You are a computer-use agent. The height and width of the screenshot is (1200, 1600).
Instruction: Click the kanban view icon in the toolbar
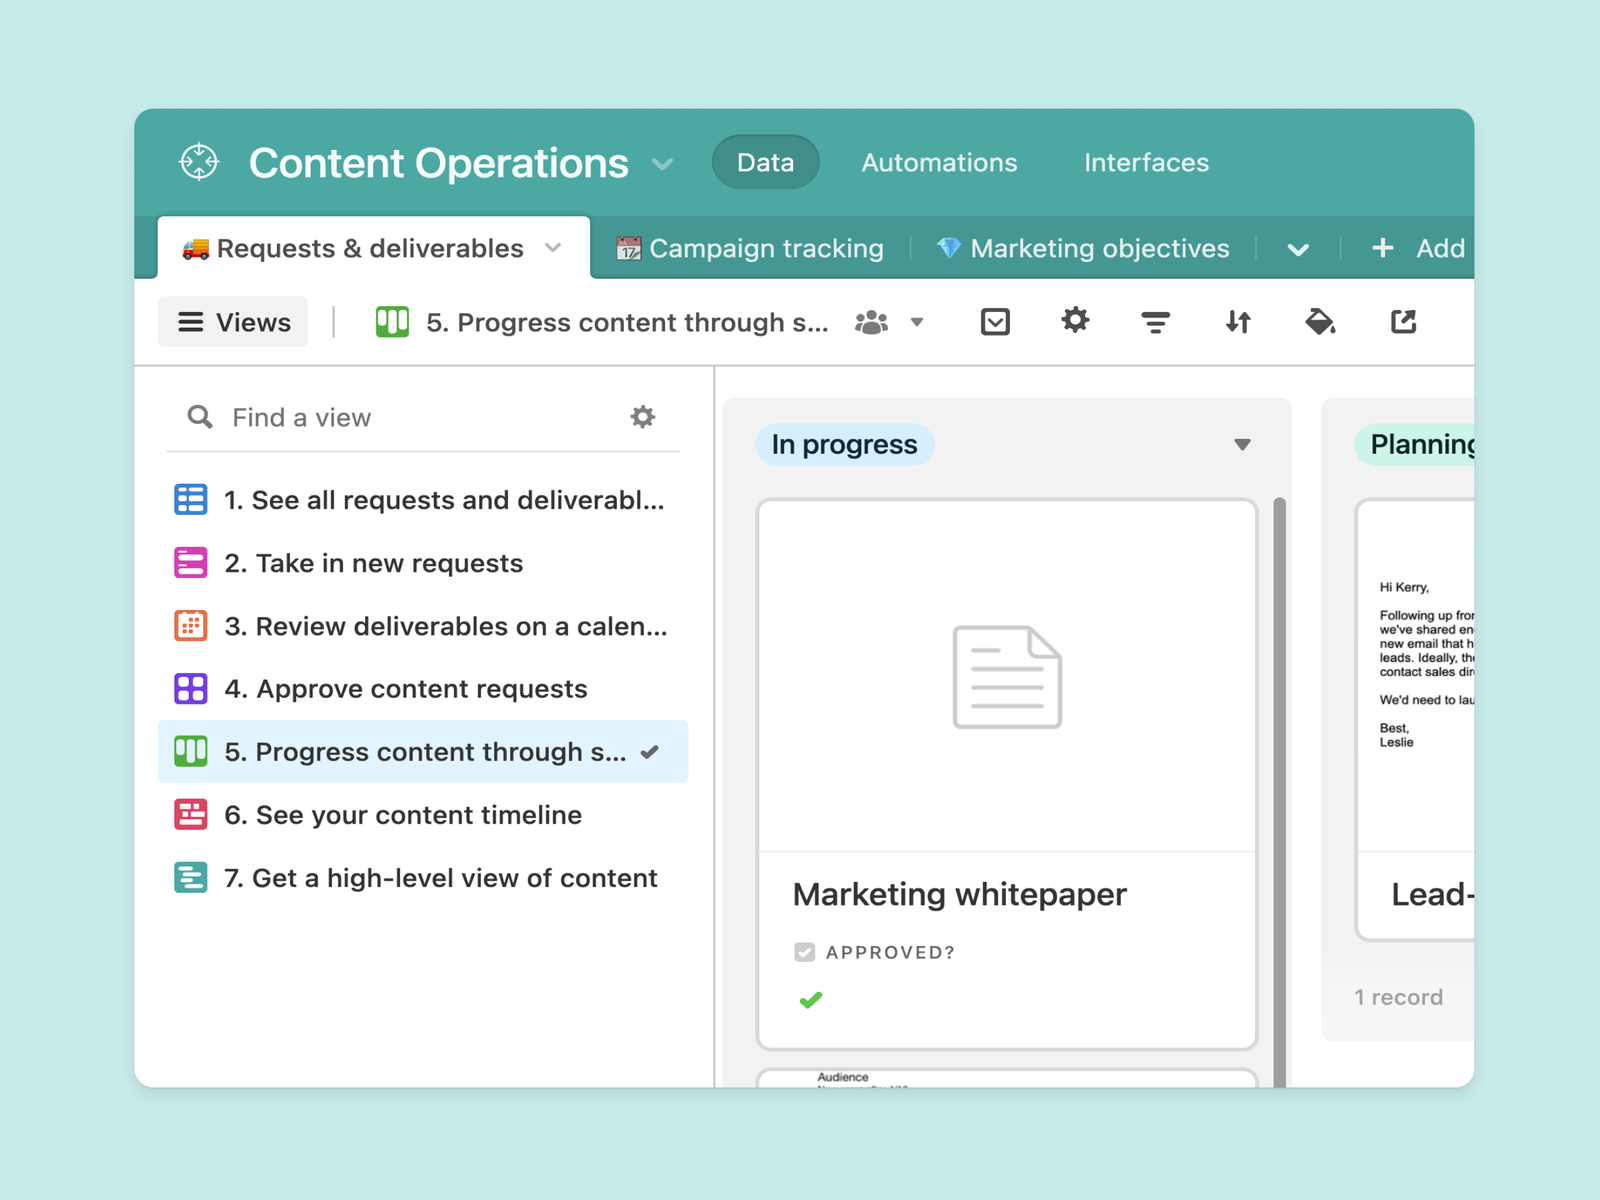[x=392, y=322]
